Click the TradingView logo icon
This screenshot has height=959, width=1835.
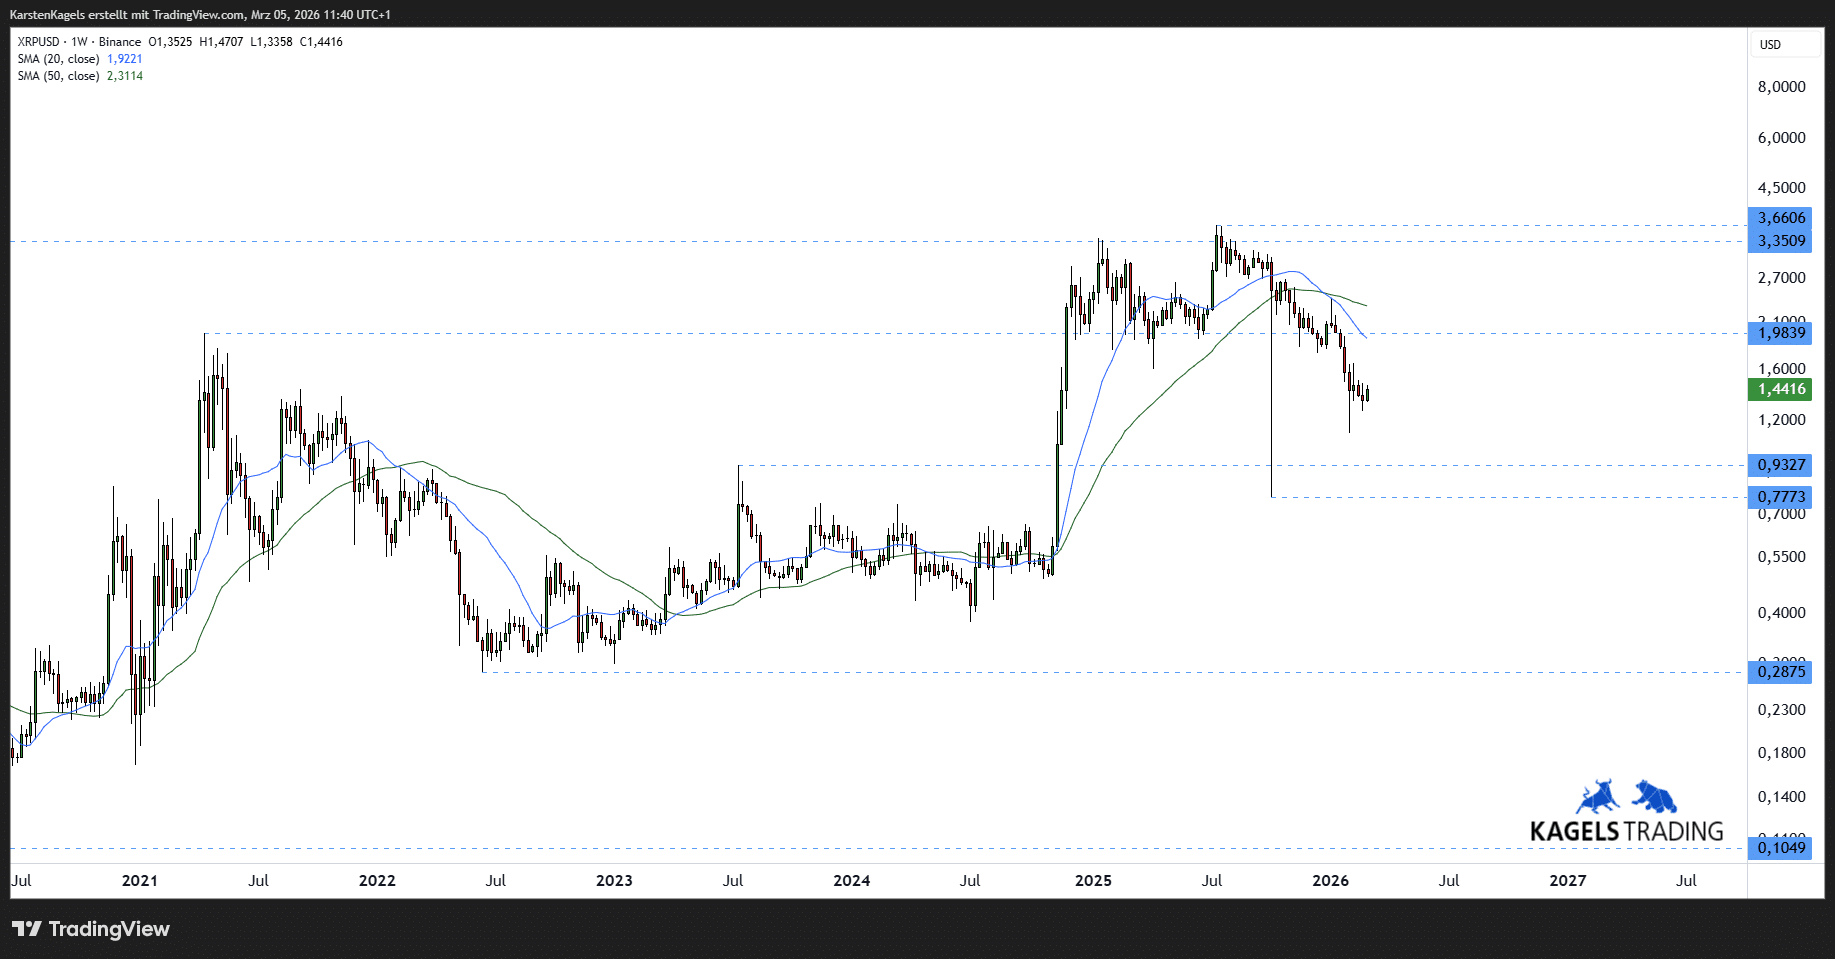pyautogui.click(x=27, y=929)
